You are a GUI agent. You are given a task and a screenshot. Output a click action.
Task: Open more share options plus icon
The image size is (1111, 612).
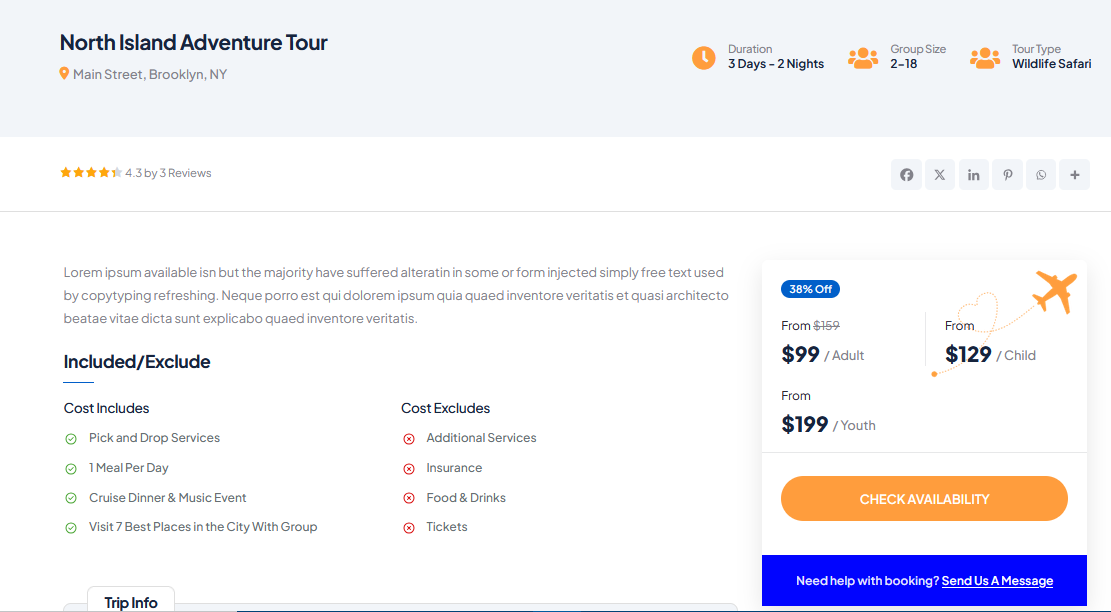point(1075,175)
